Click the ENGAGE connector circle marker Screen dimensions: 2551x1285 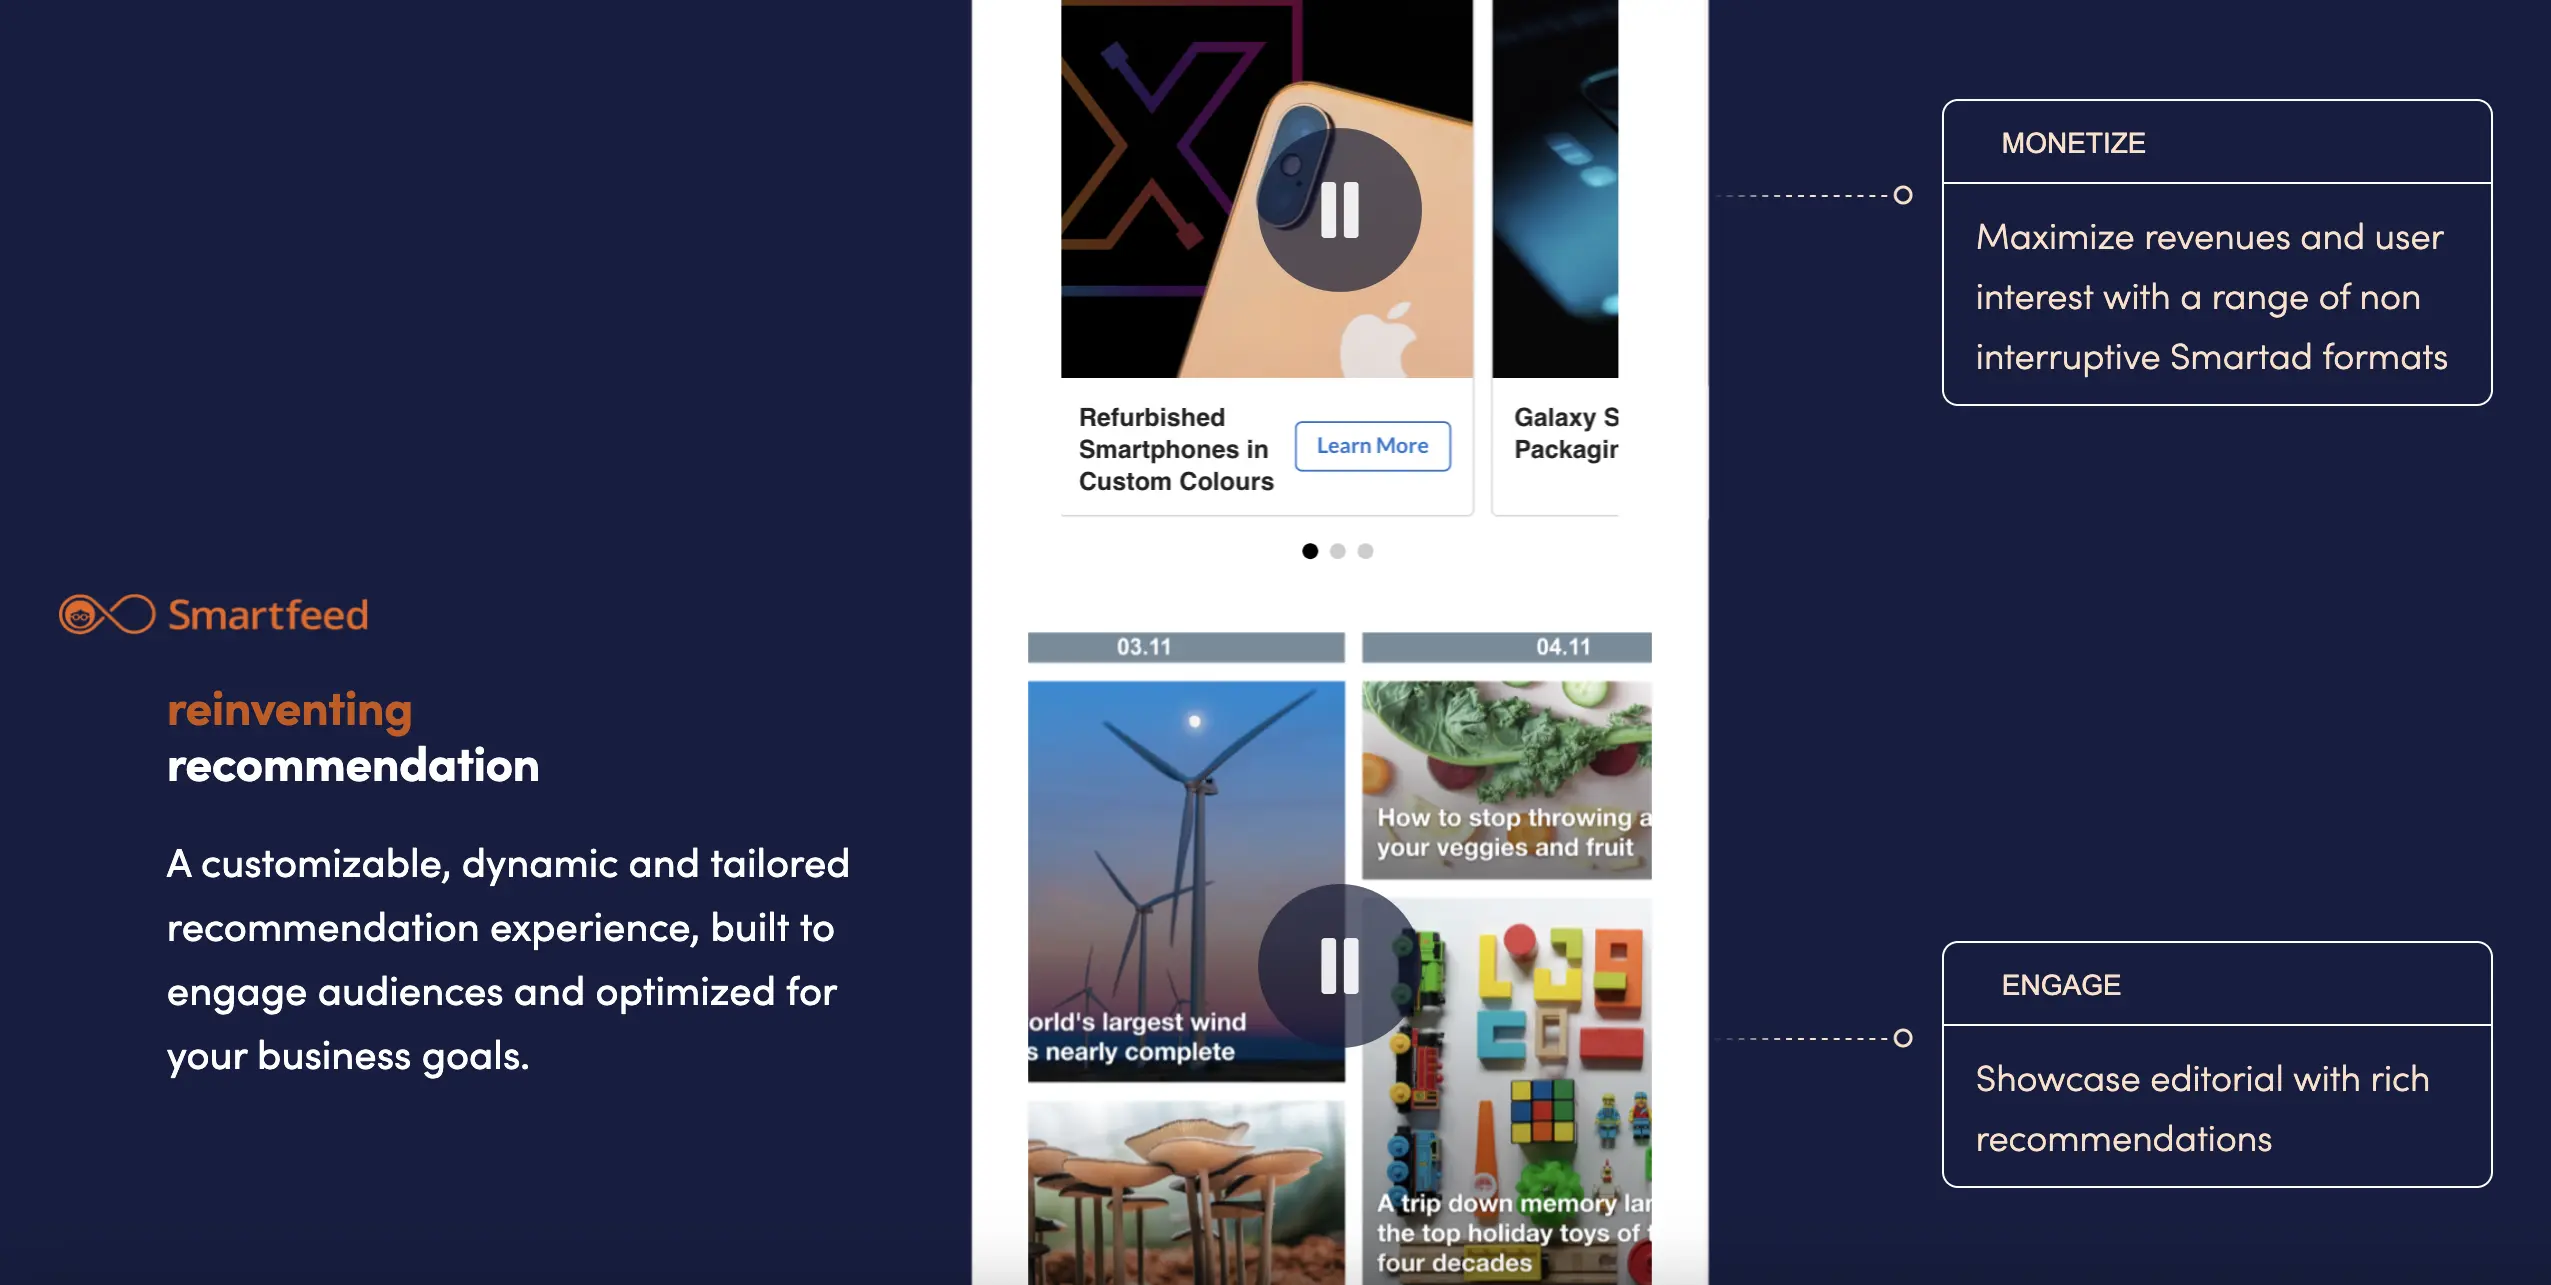tap(1903, 1038)
